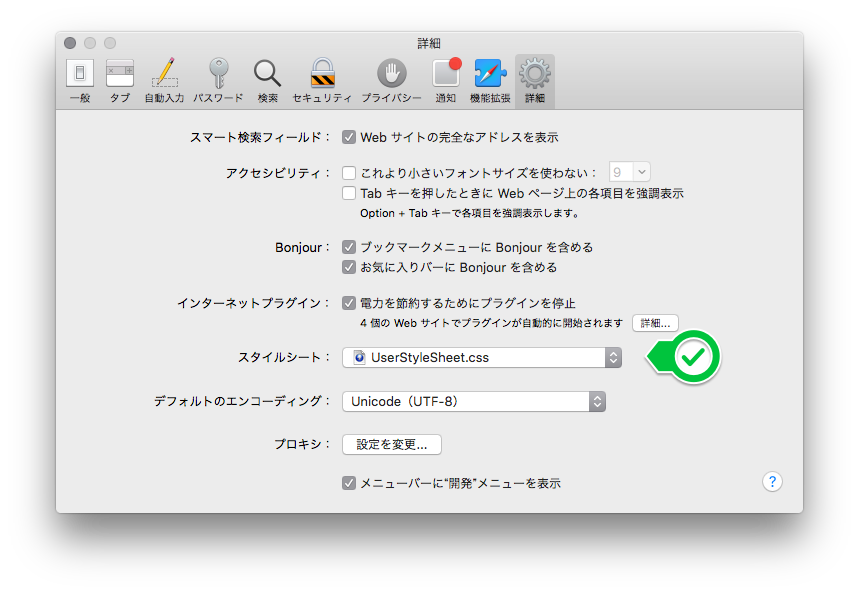This screenshot has height=593, width=859.
Task: Toggle メニューバーに"開発"メニューを表示 checkbox
Action: (x=349, y=483)
